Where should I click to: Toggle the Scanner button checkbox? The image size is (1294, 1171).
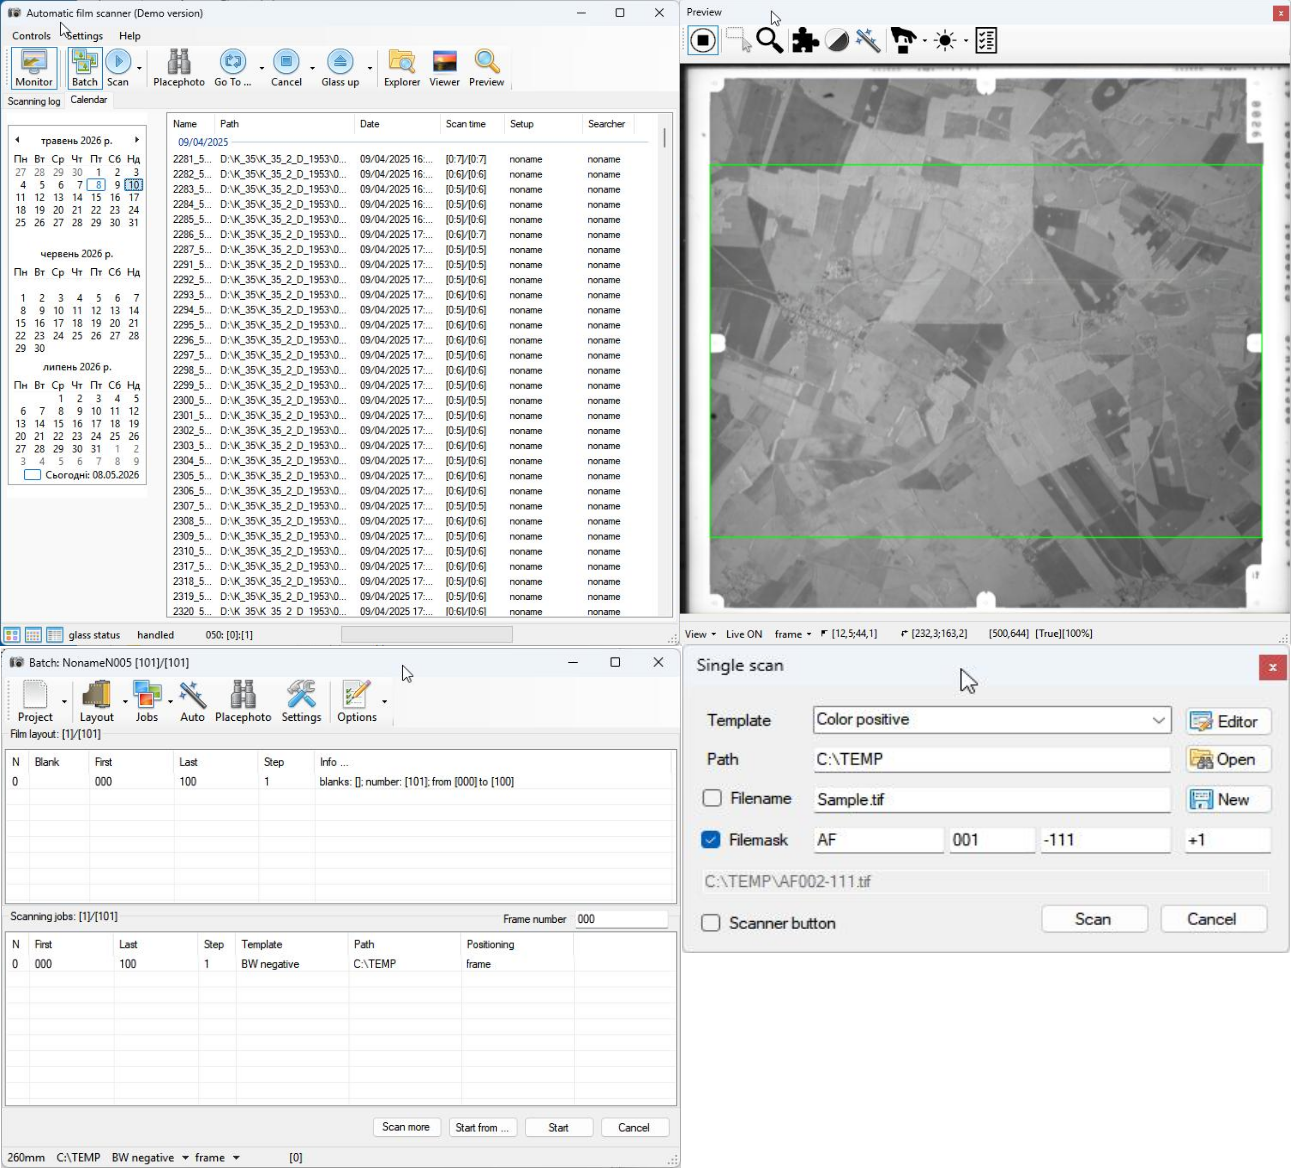tap(711, 925)
